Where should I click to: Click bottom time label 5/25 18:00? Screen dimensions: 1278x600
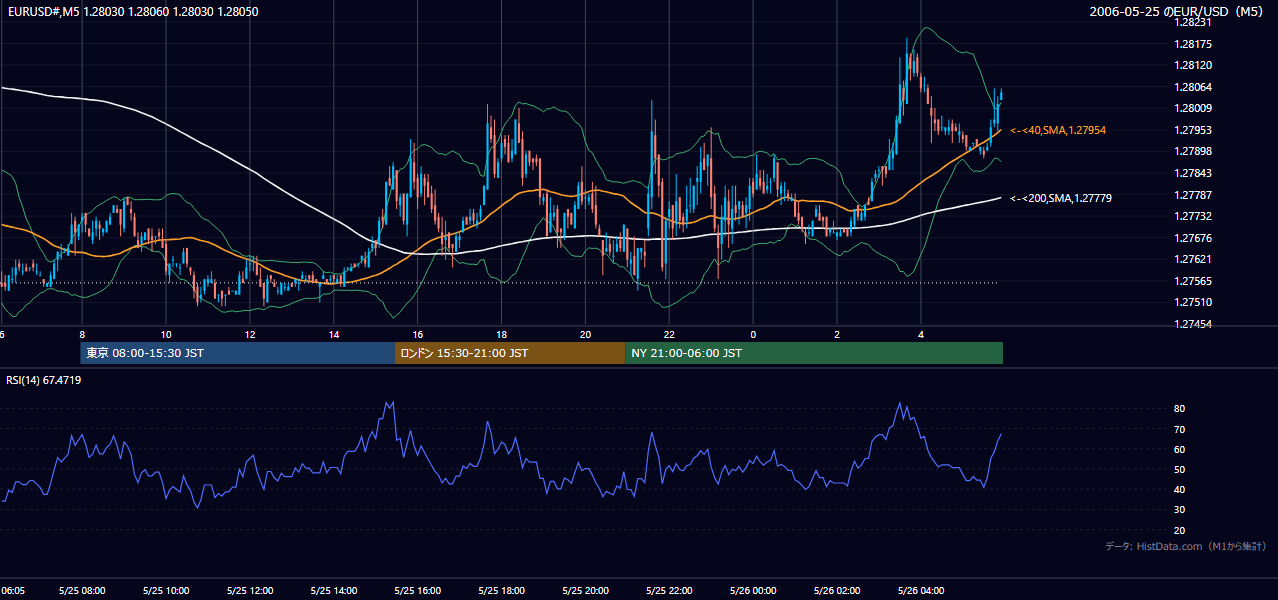pyautogui.click(x=502, y=590)
